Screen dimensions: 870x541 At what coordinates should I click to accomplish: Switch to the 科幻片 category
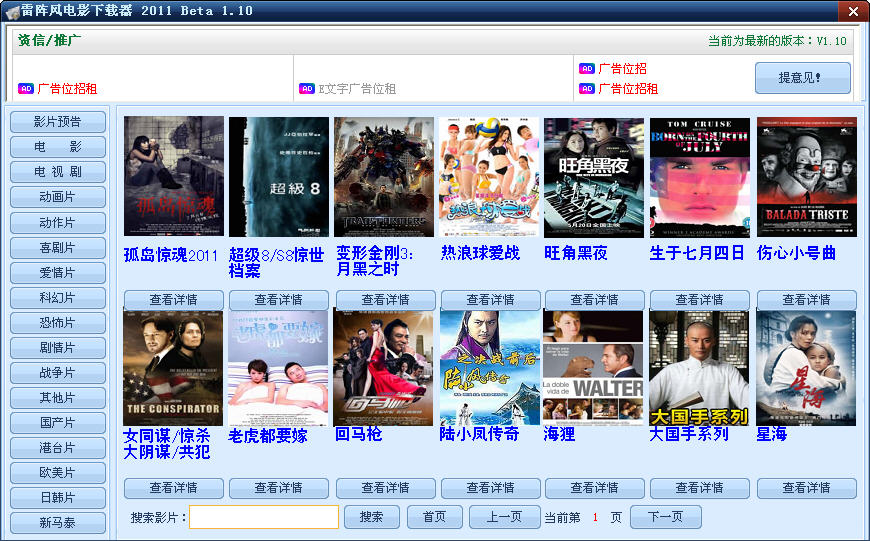[57, 297]
